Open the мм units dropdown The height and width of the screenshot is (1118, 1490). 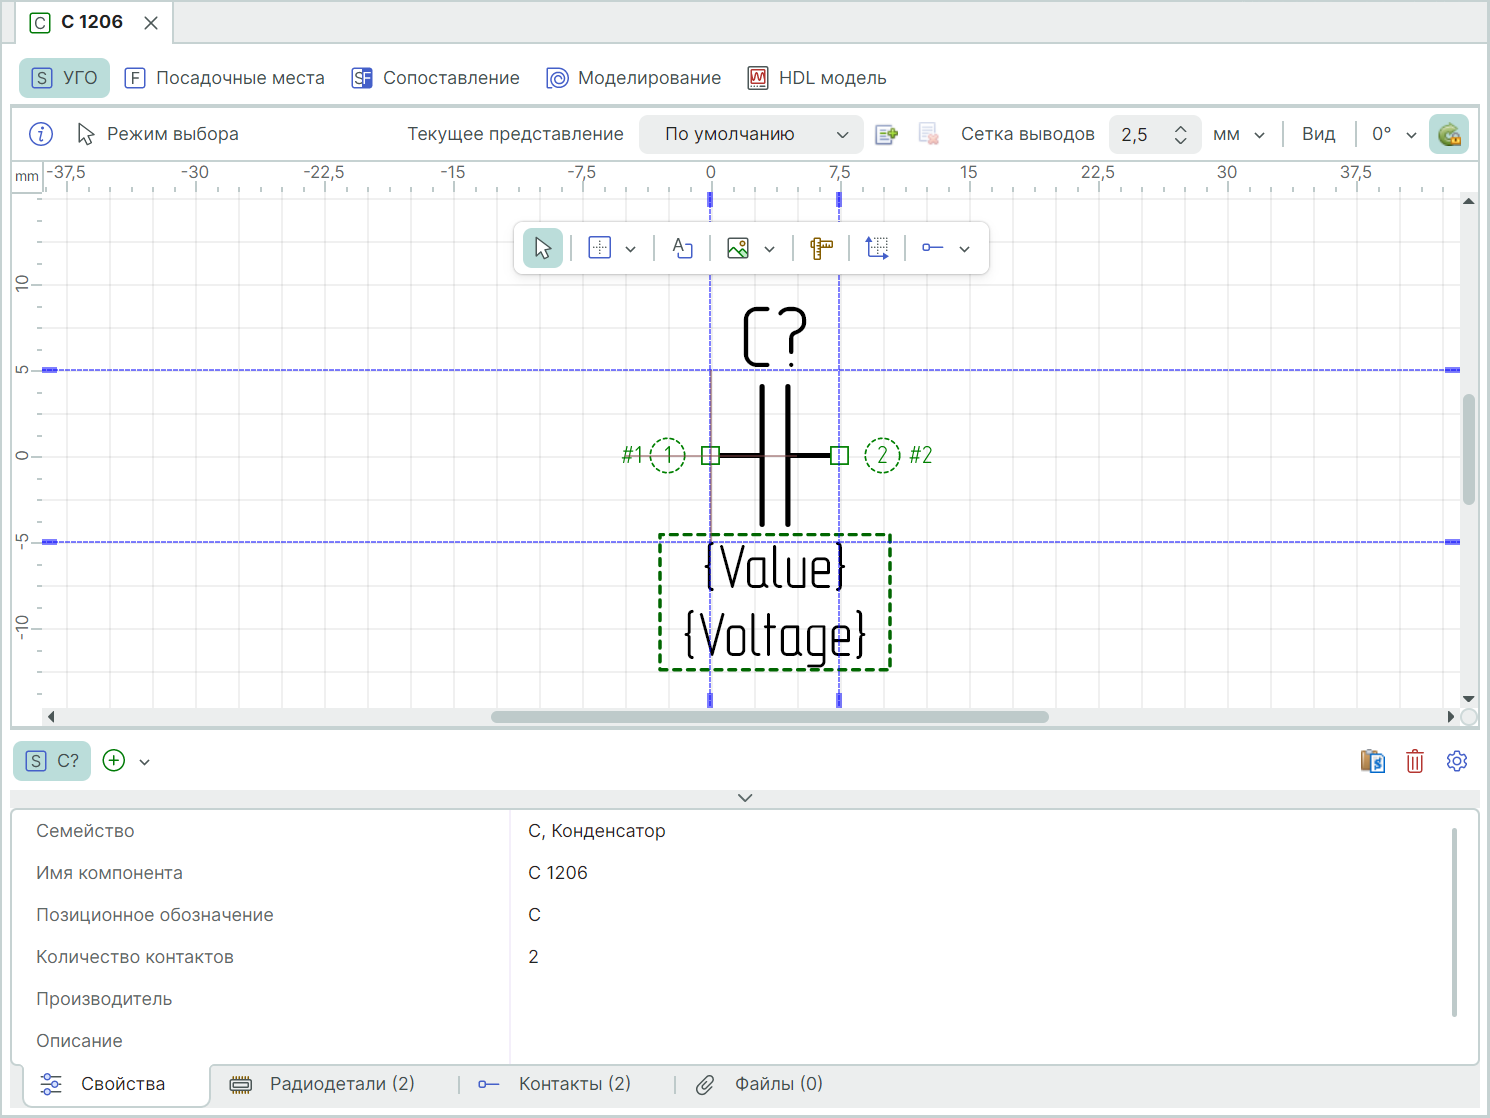pos(1238,134)
